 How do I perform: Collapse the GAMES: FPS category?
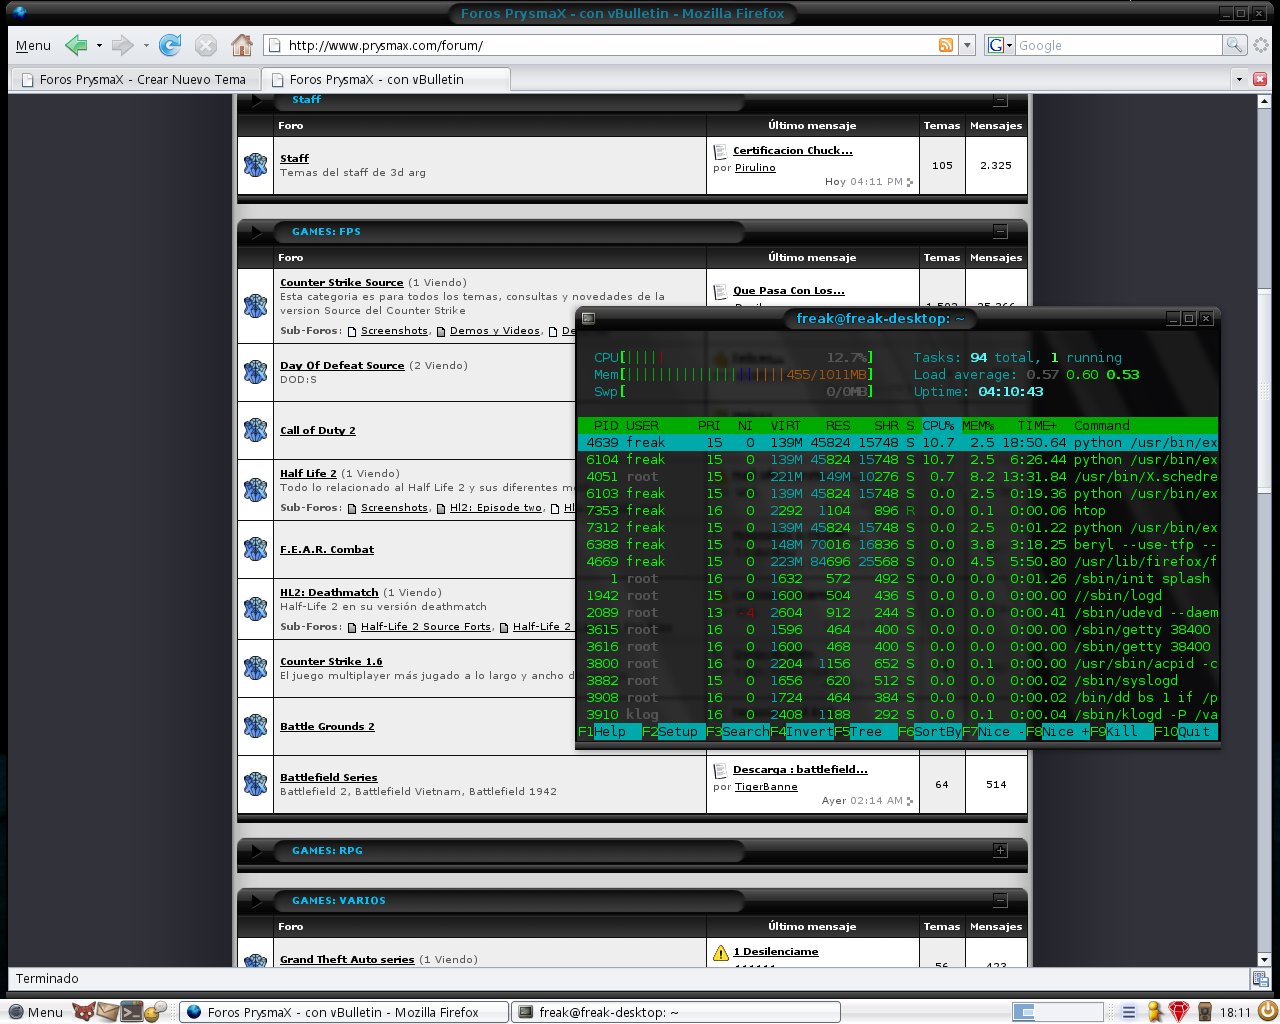(1000, 231)
